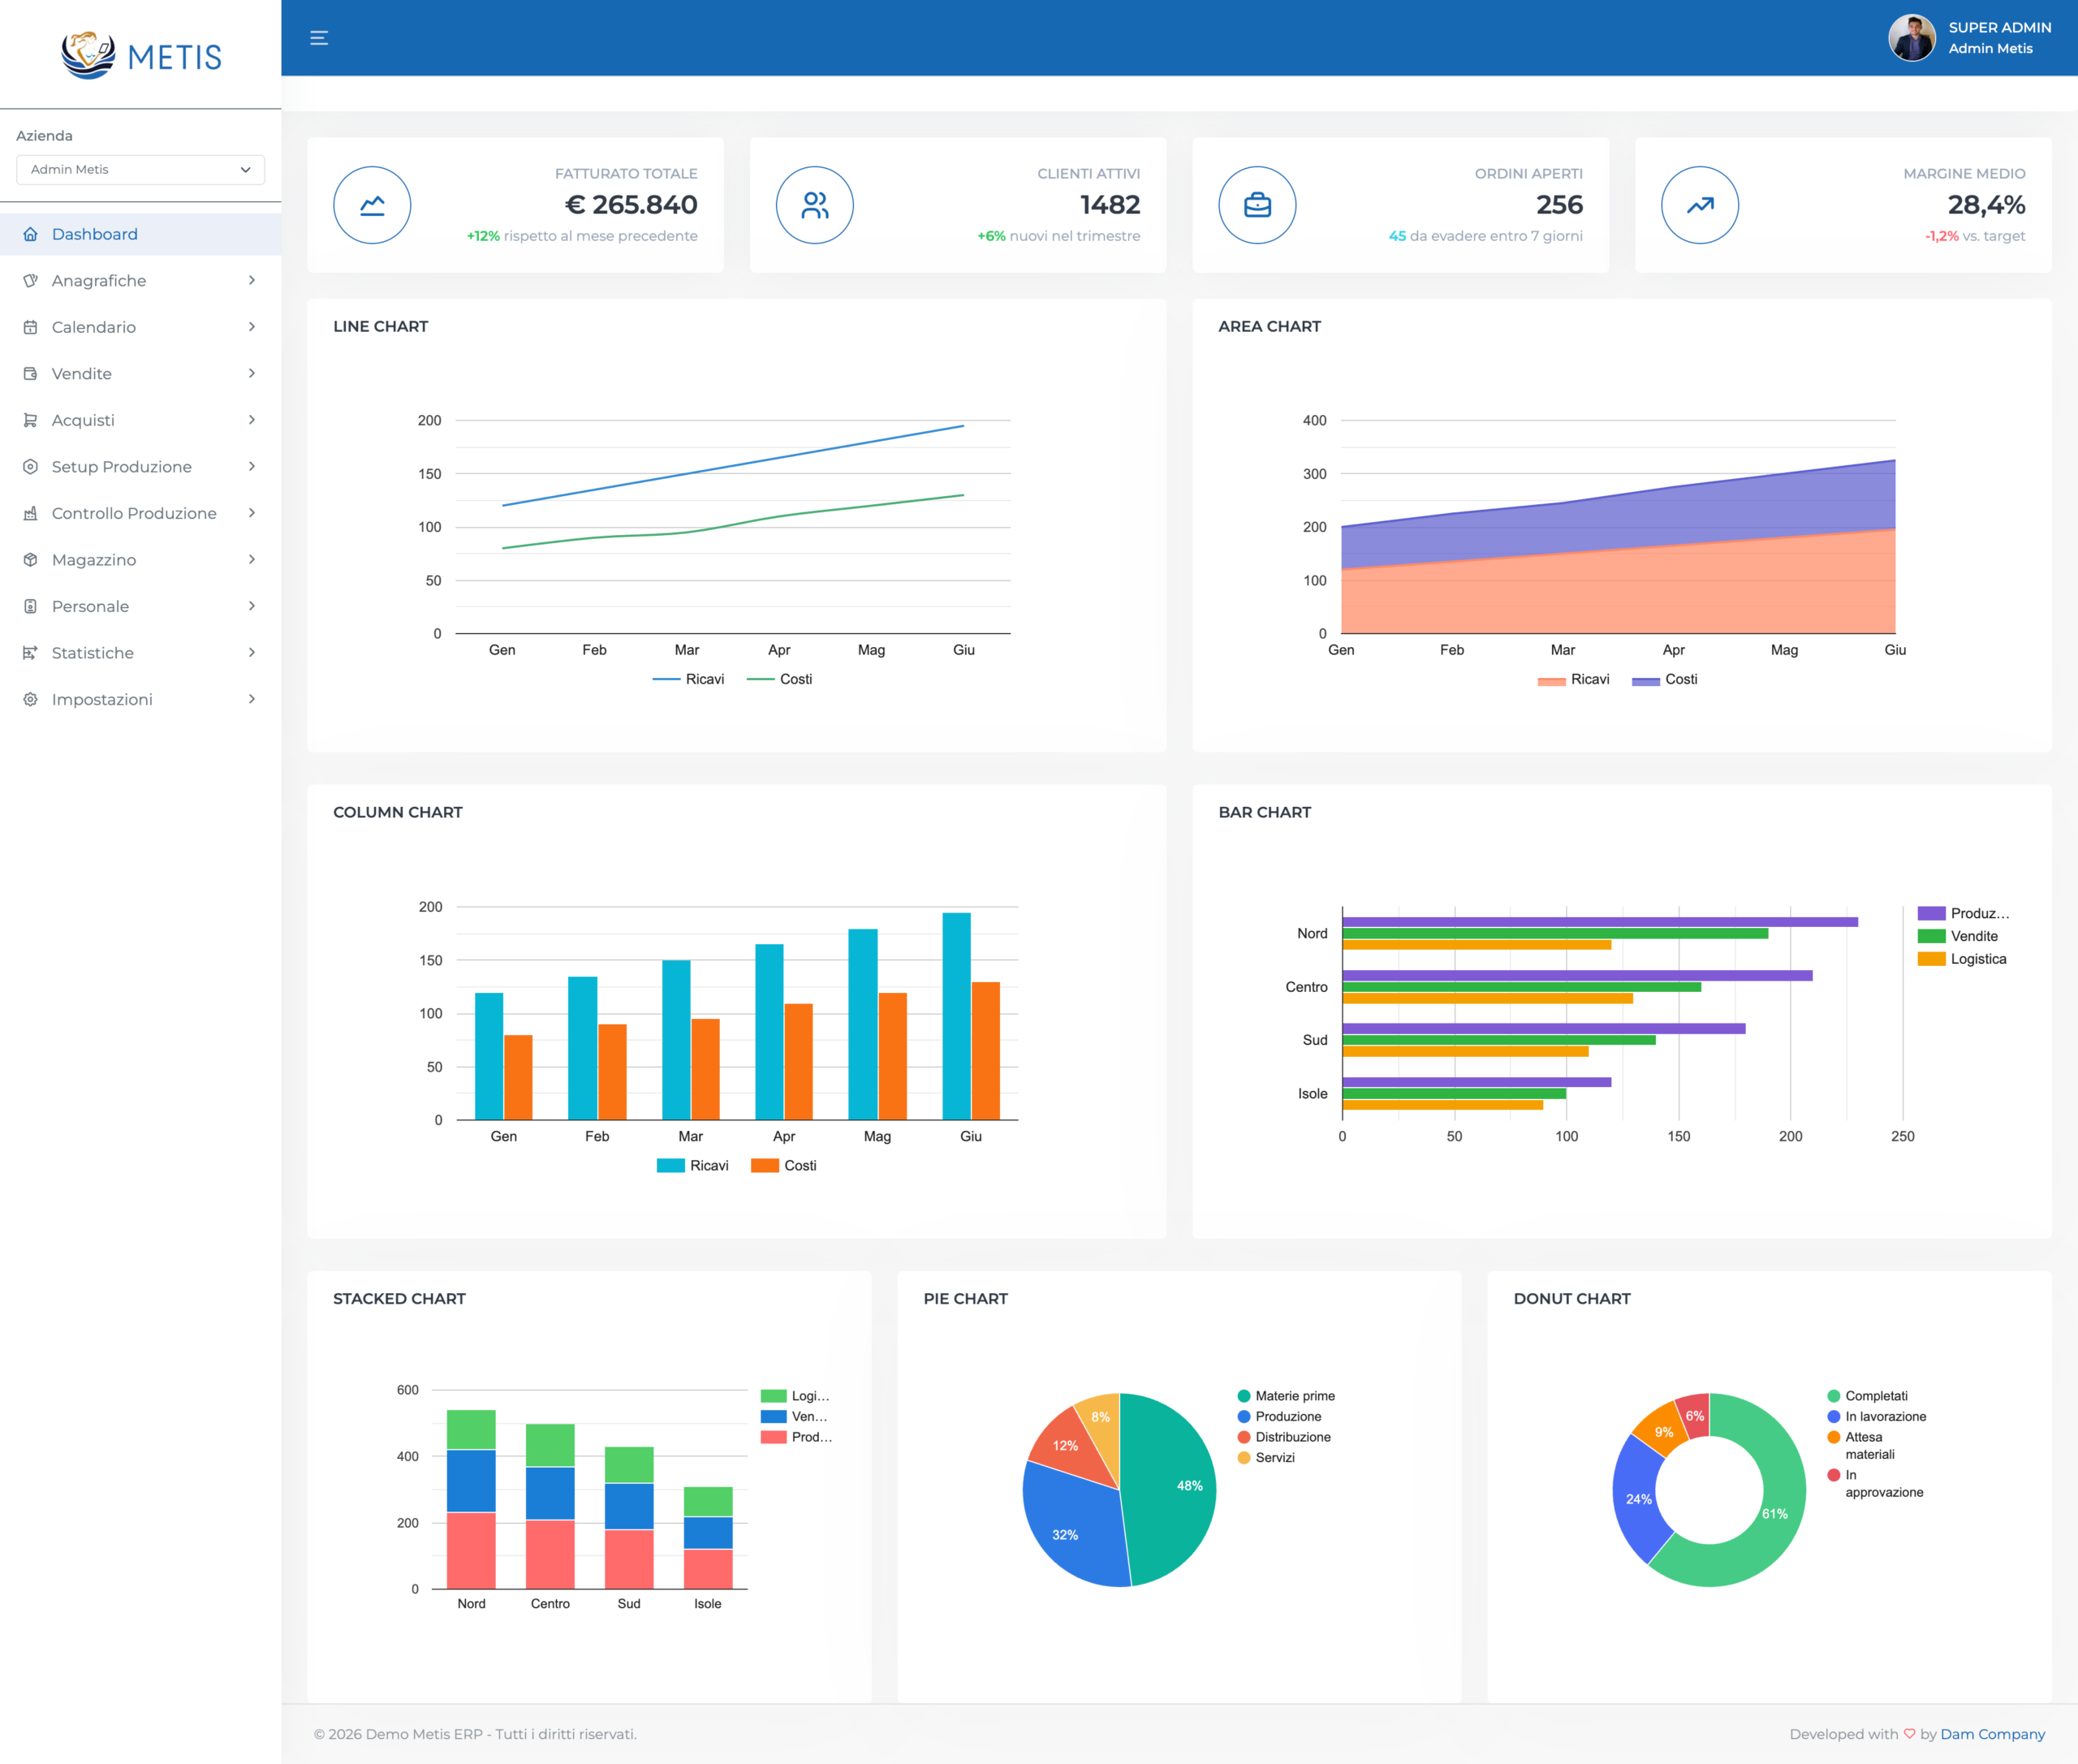The image size is (2078, 1764).
Task: Click the Calendario calendar icon in sidebar
Action: pos(31,327)
